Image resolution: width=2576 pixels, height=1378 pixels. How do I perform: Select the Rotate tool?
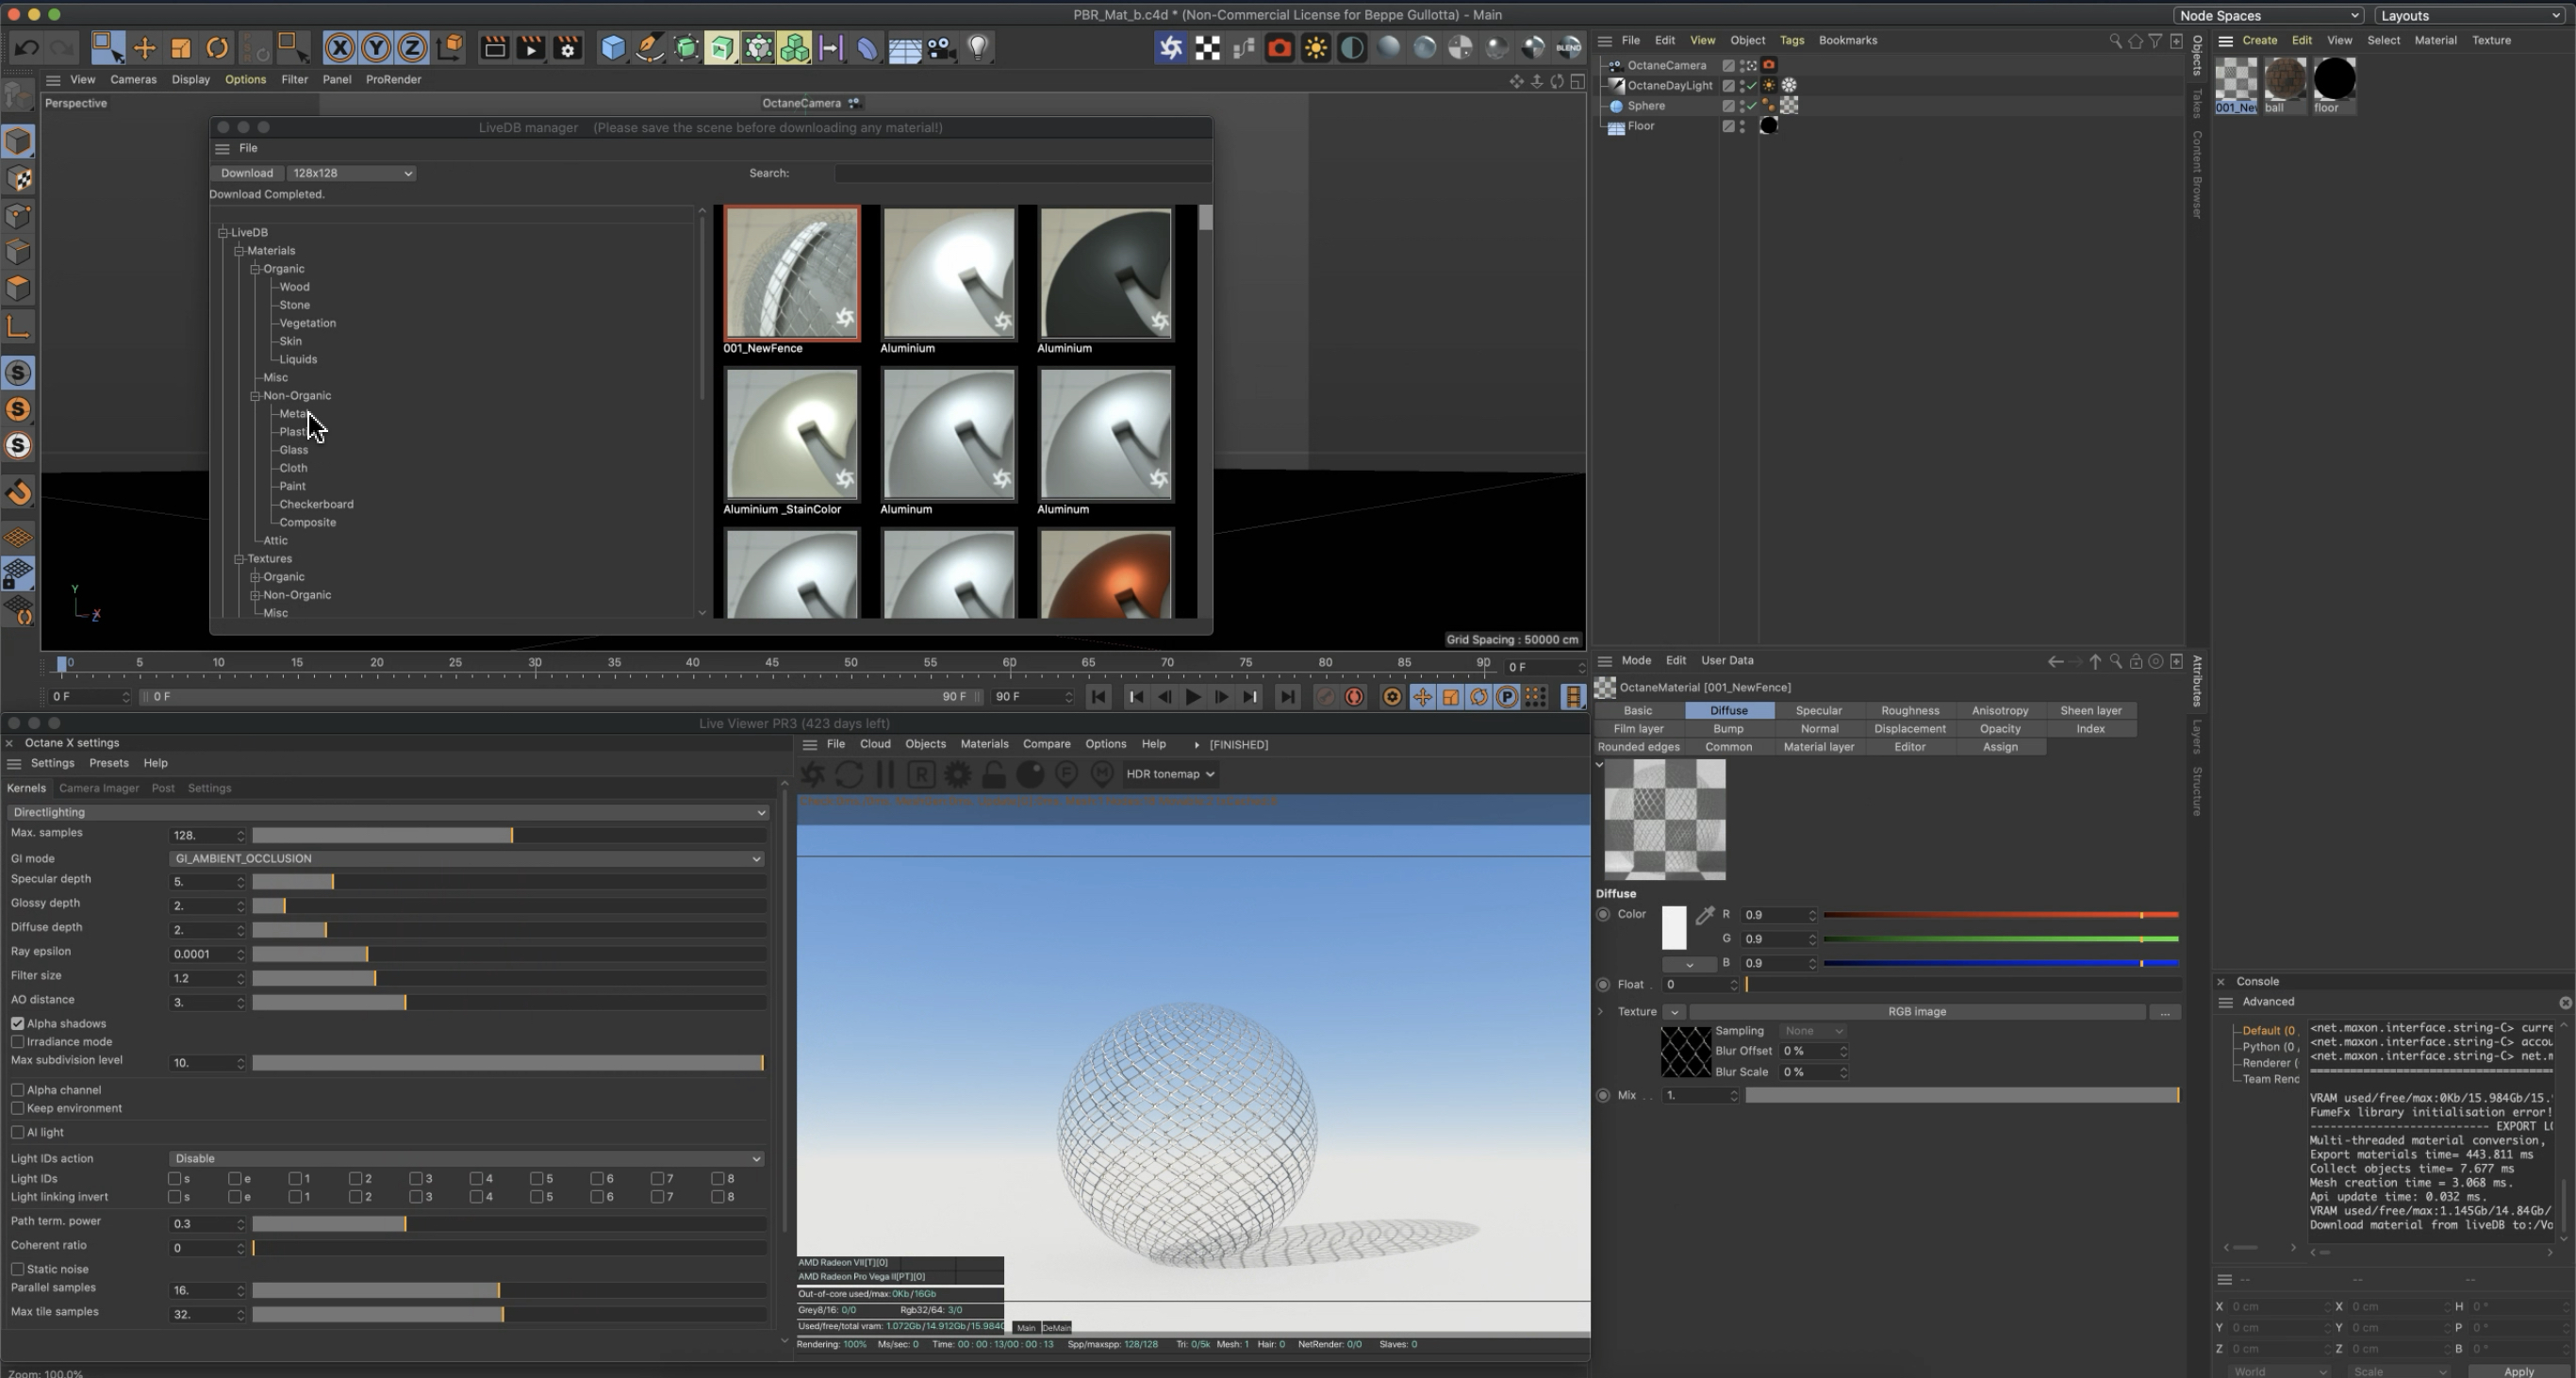pos(217,48)
